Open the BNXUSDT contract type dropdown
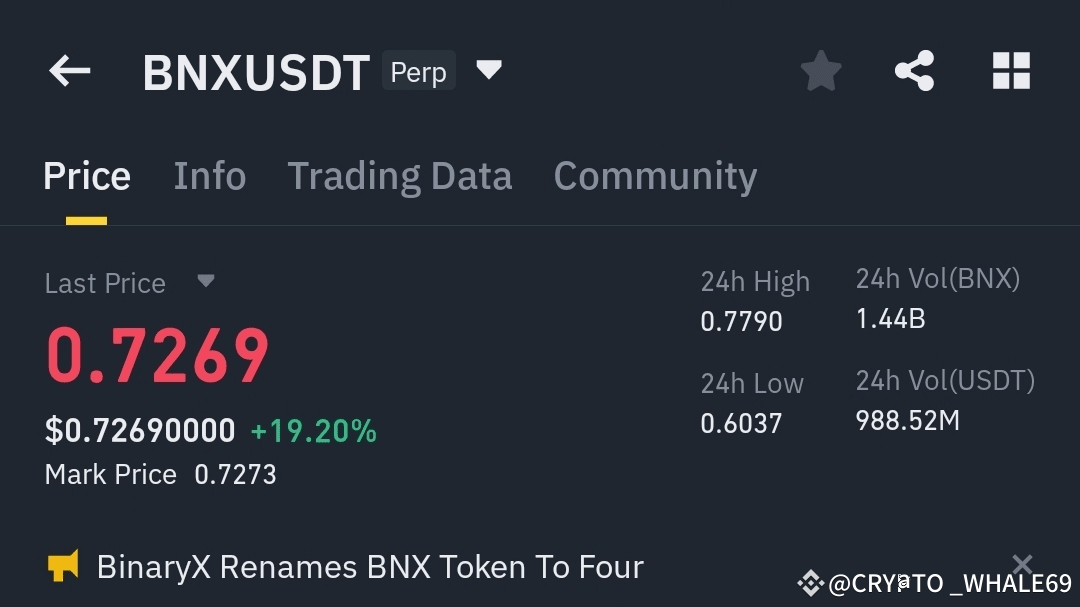 point(489,70)
